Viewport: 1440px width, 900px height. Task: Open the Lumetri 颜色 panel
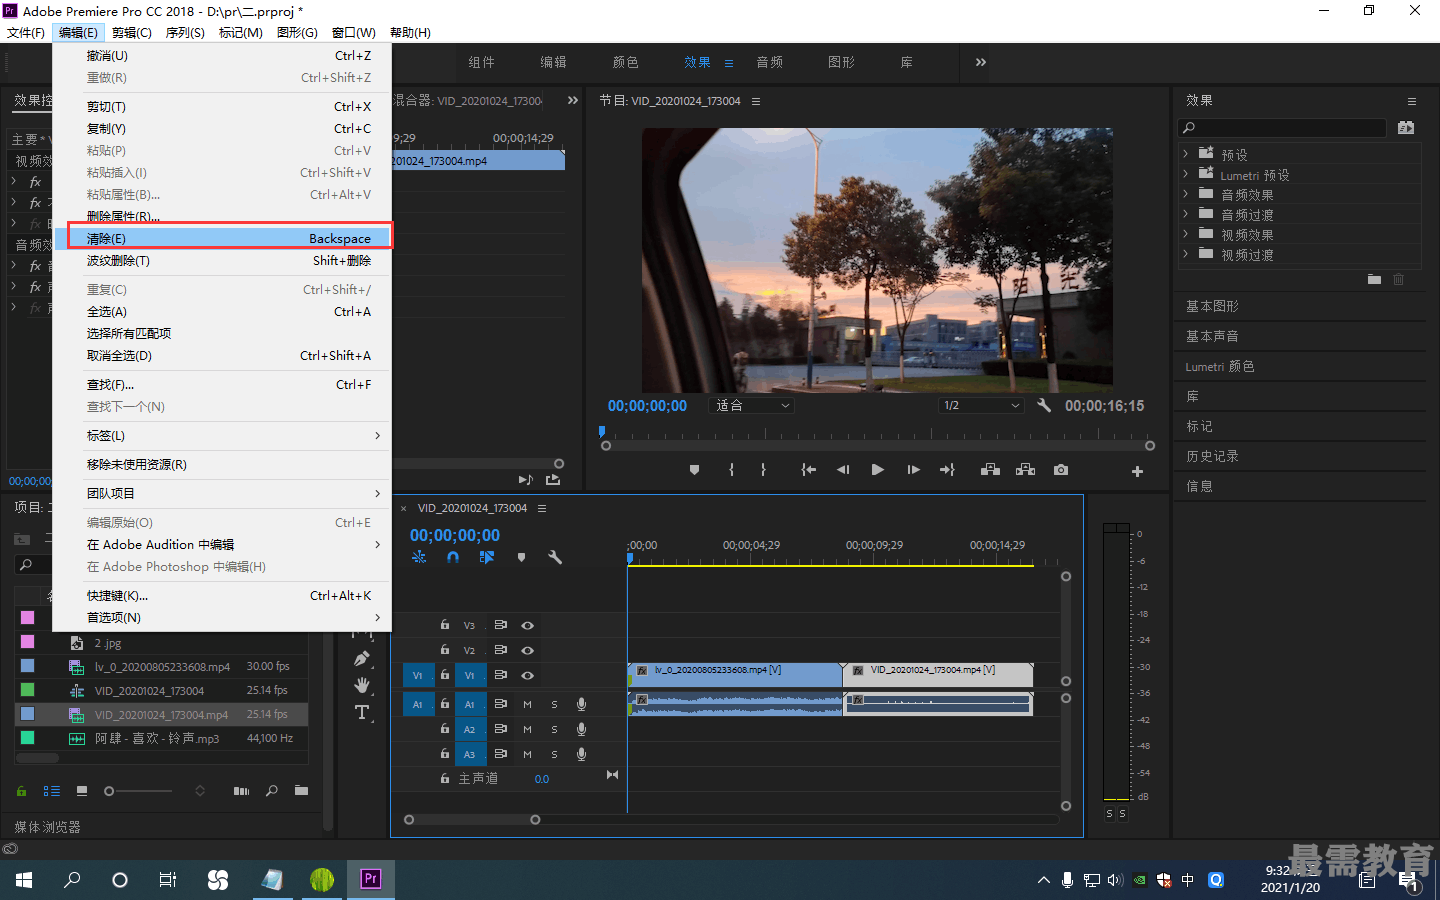point(1220,366)
